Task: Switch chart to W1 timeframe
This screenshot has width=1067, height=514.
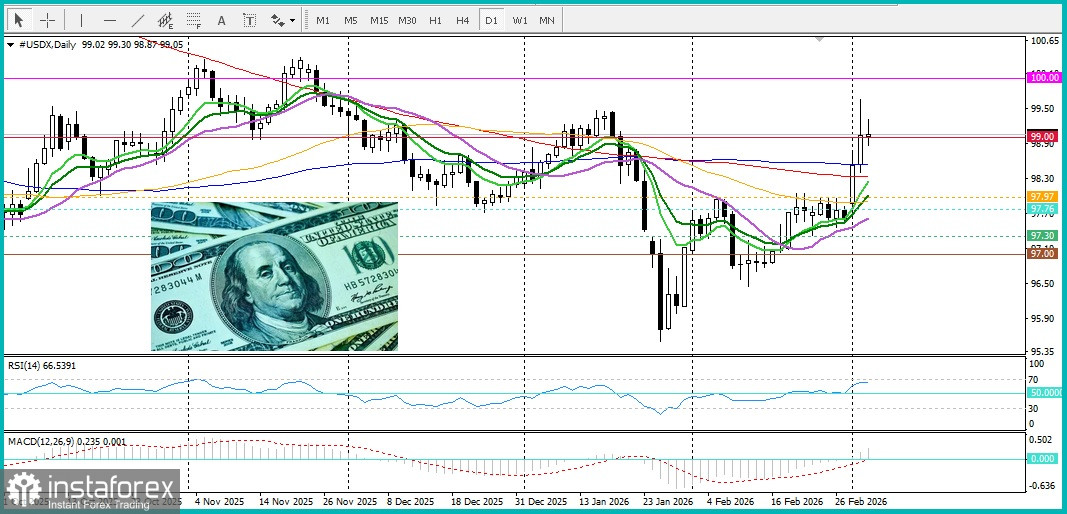Action: point(520,20)
